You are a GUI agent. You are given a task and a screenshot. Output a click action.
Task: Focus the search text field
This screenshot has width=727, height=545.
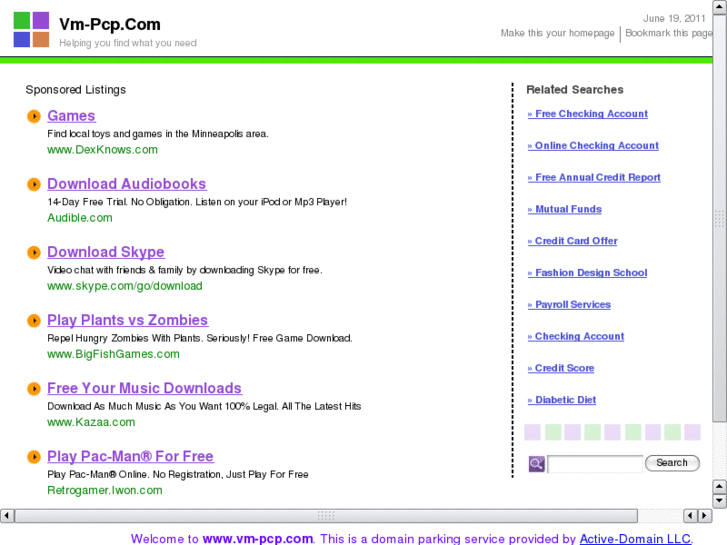(595, 463)
